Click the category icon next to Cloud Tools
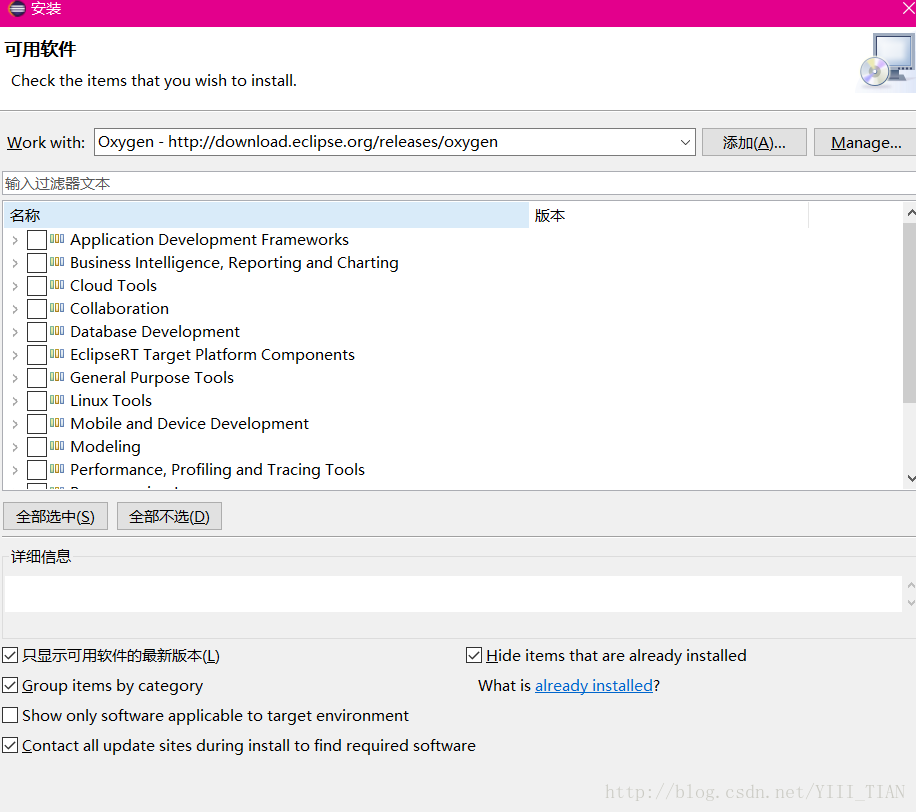This screenshot has height=812, width=916. coord(57,285)
